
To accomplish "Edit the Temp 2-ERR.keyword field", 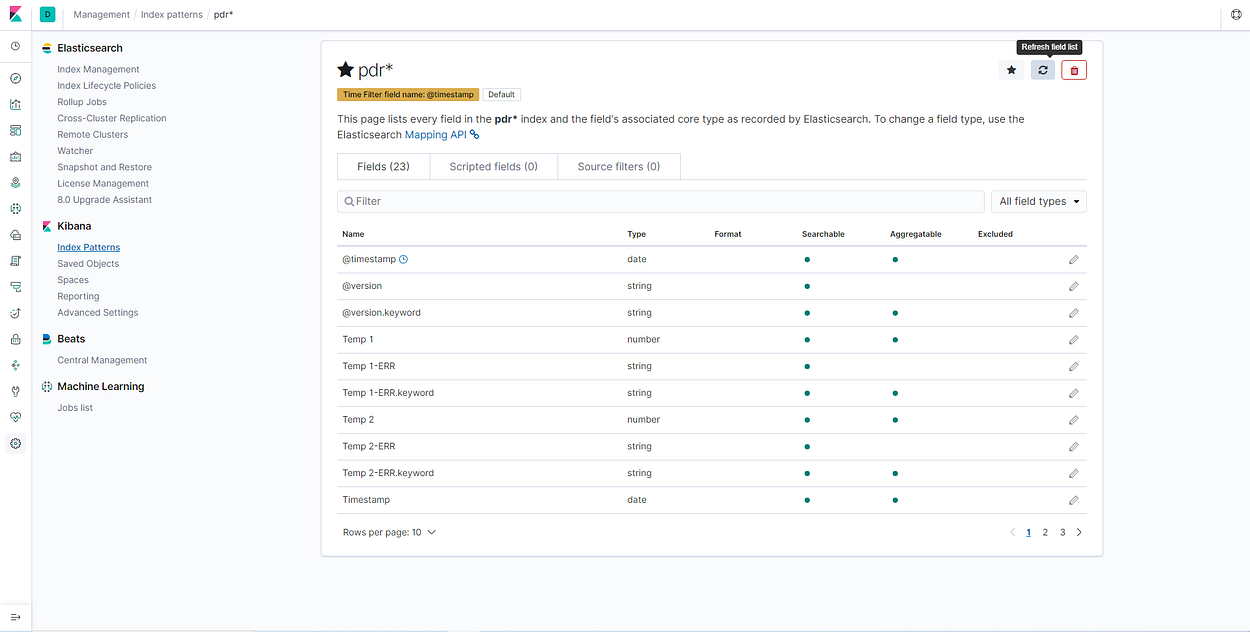I will tap(1073, 473).
